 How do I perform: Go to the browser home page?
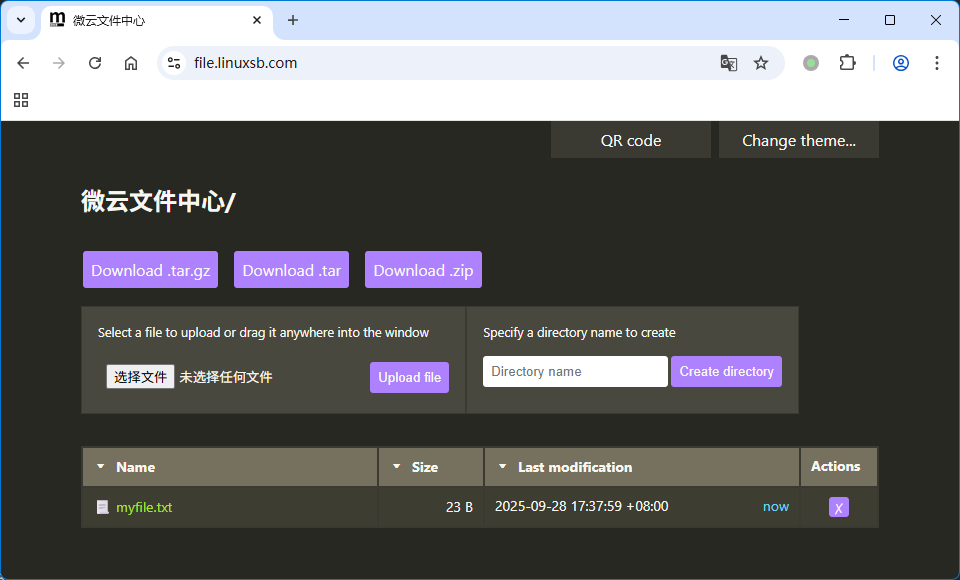pyautogui.click(x=131, y=63)
